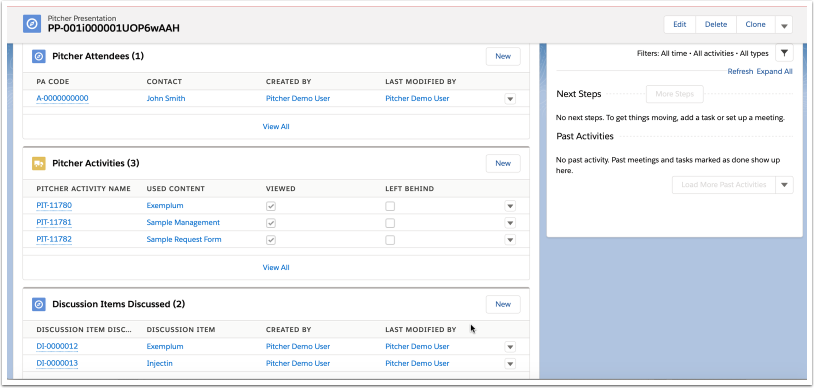Open row actions dropdown for PIT-11782
The height and width of the screenshot is (388, 814).
tap(510, 240)
